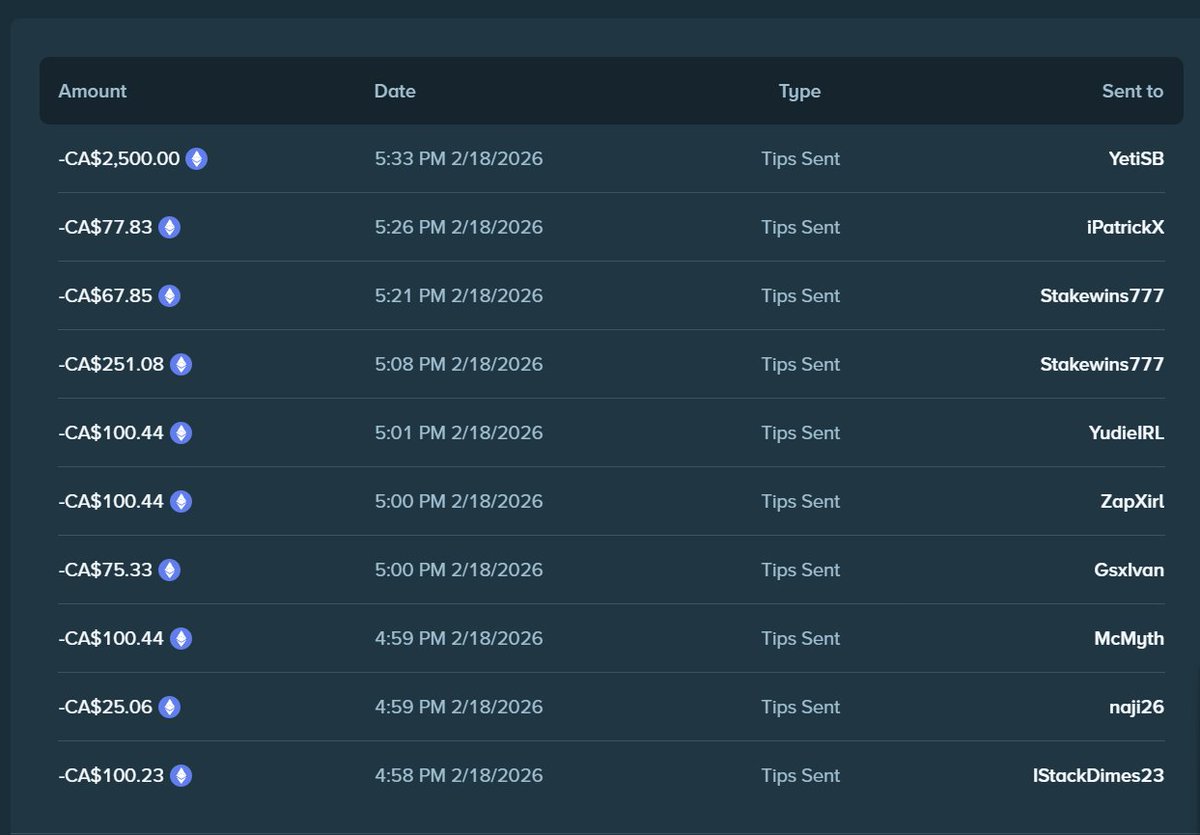This screenshot has height=835, width=1200.
Task: Click Tips Sent in the GsxIvan row
Action: (x=801, y=570)
